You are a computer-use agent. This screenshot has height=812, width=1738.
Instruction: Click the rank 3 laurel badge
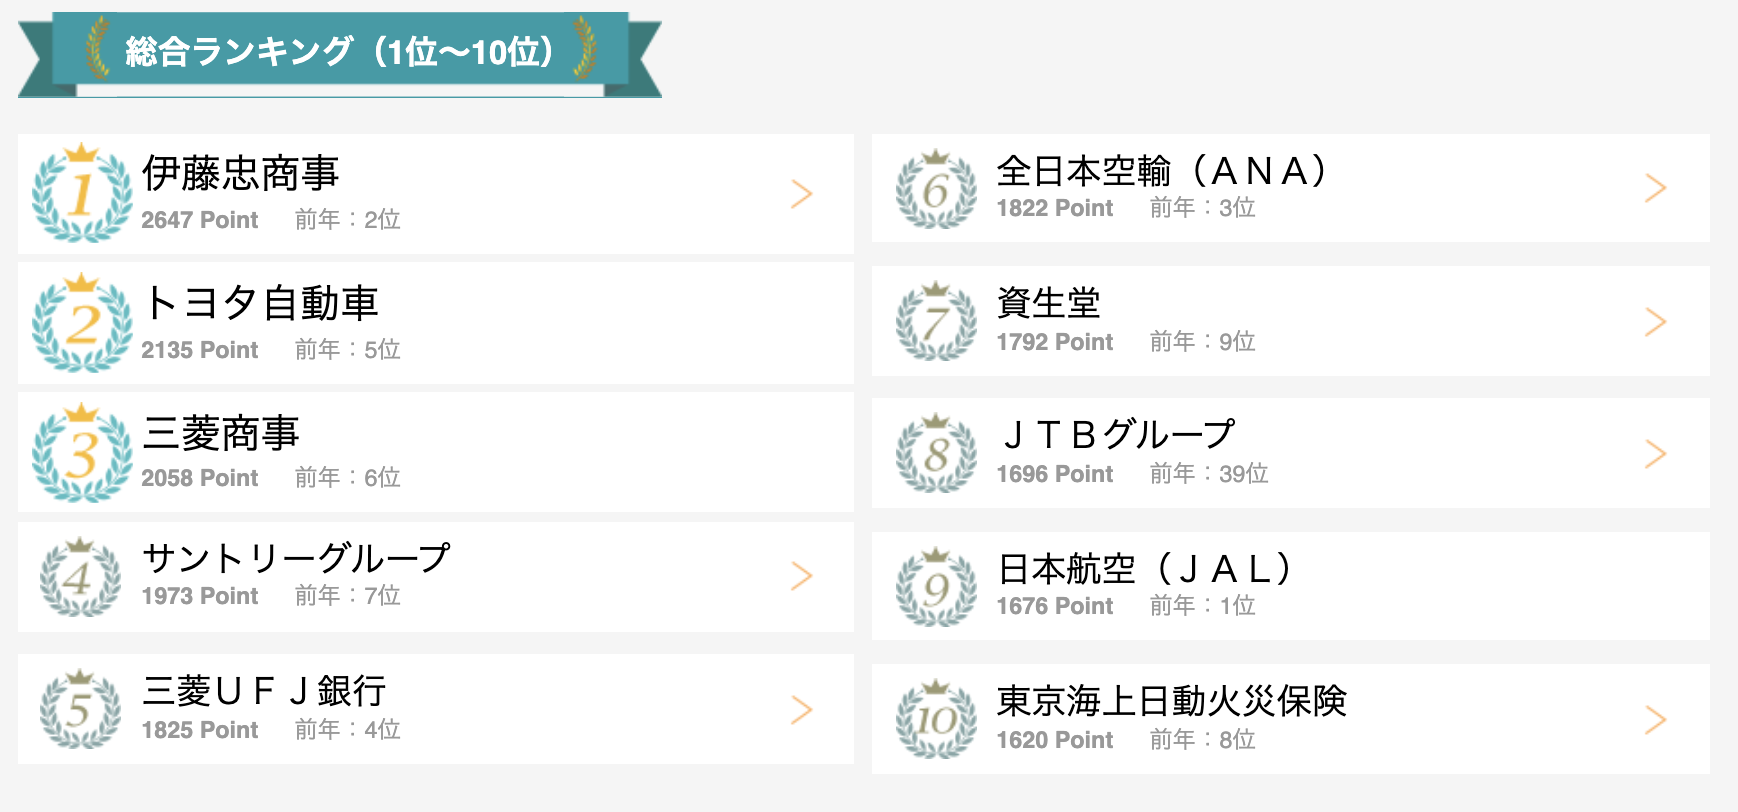point(82,453)
